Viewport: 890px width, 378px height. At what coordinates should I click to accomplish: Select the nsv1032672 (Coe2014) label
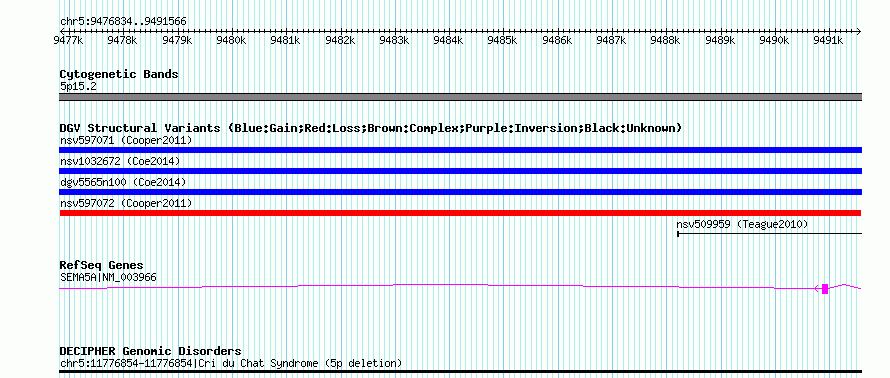[x=120, y=161]
